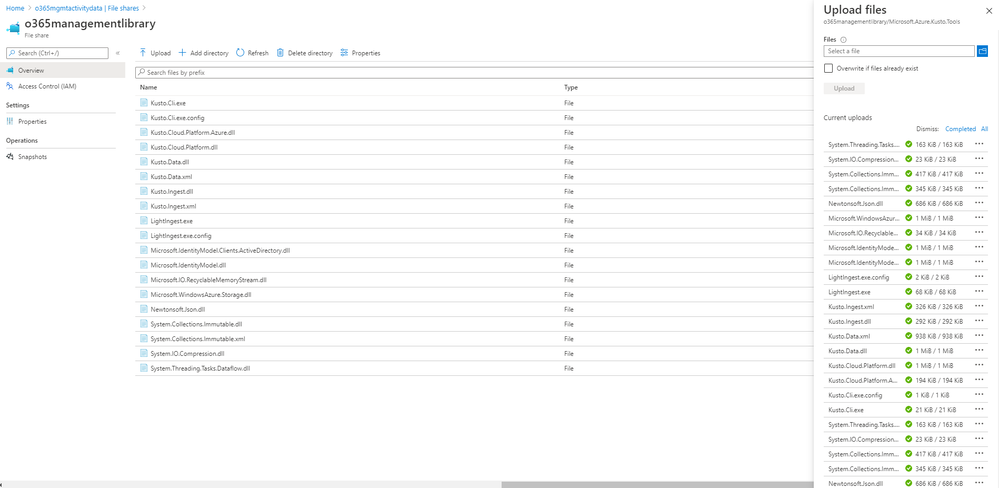Select Microsoft.WindowsAzure.Storage.dll file

(201, 294)
